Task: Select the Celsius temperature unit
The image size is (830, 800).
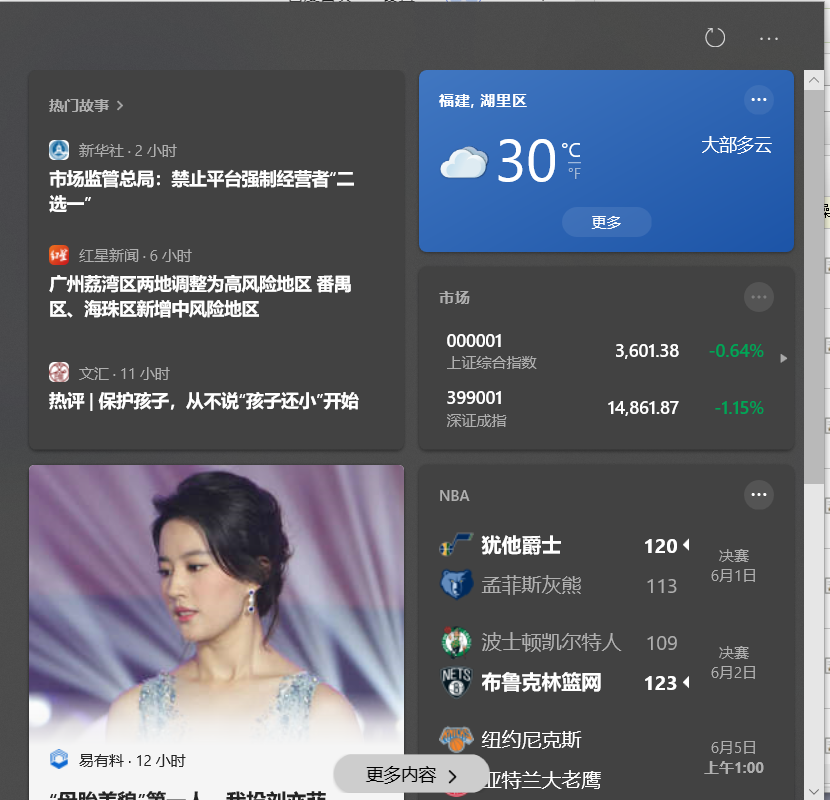Action: (571, 147)
